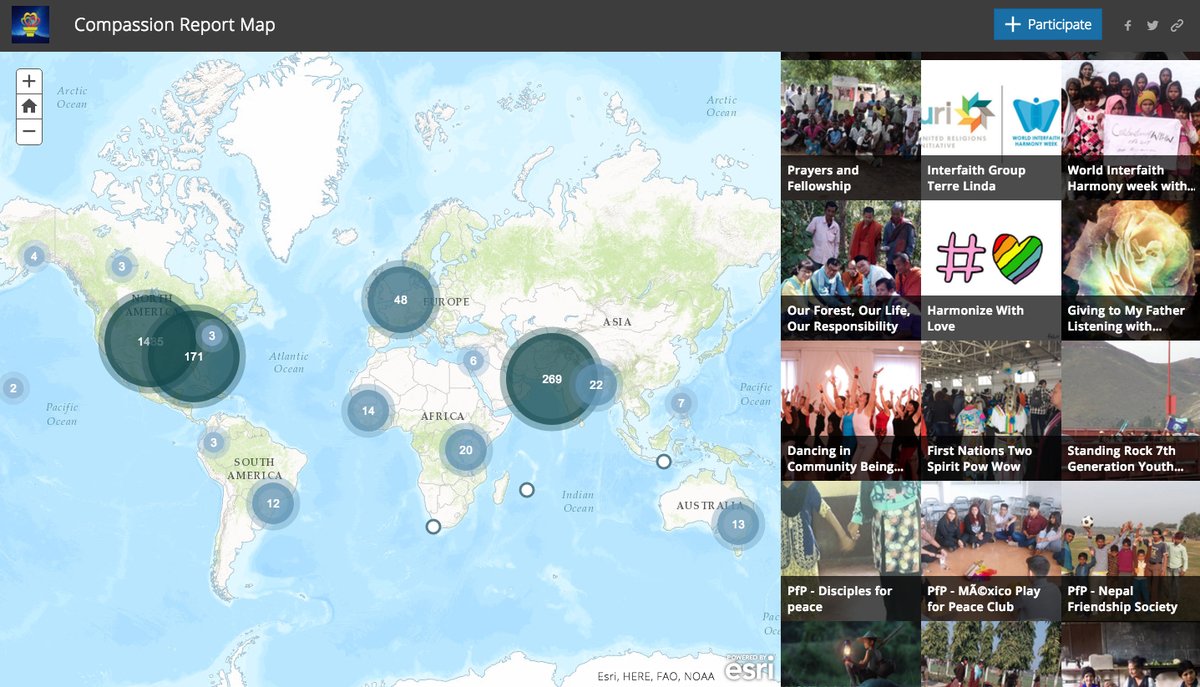Select the 4 cluster near Alaska

[x=34, y=257]
